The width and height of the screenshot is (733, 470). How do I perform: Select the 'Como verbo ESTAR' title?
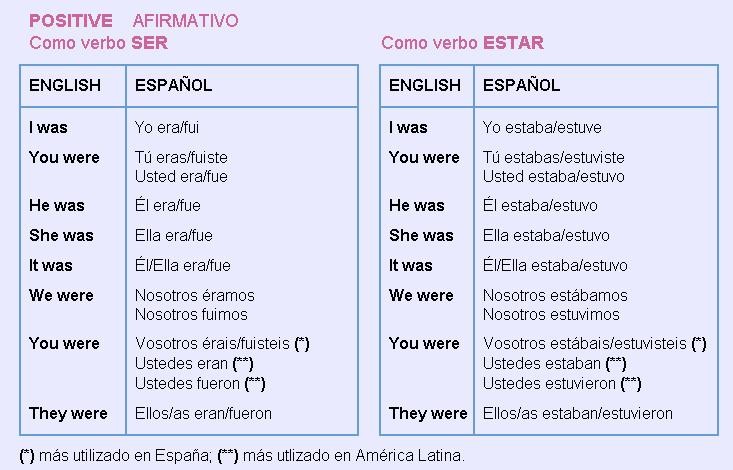(x=462, y=43)
